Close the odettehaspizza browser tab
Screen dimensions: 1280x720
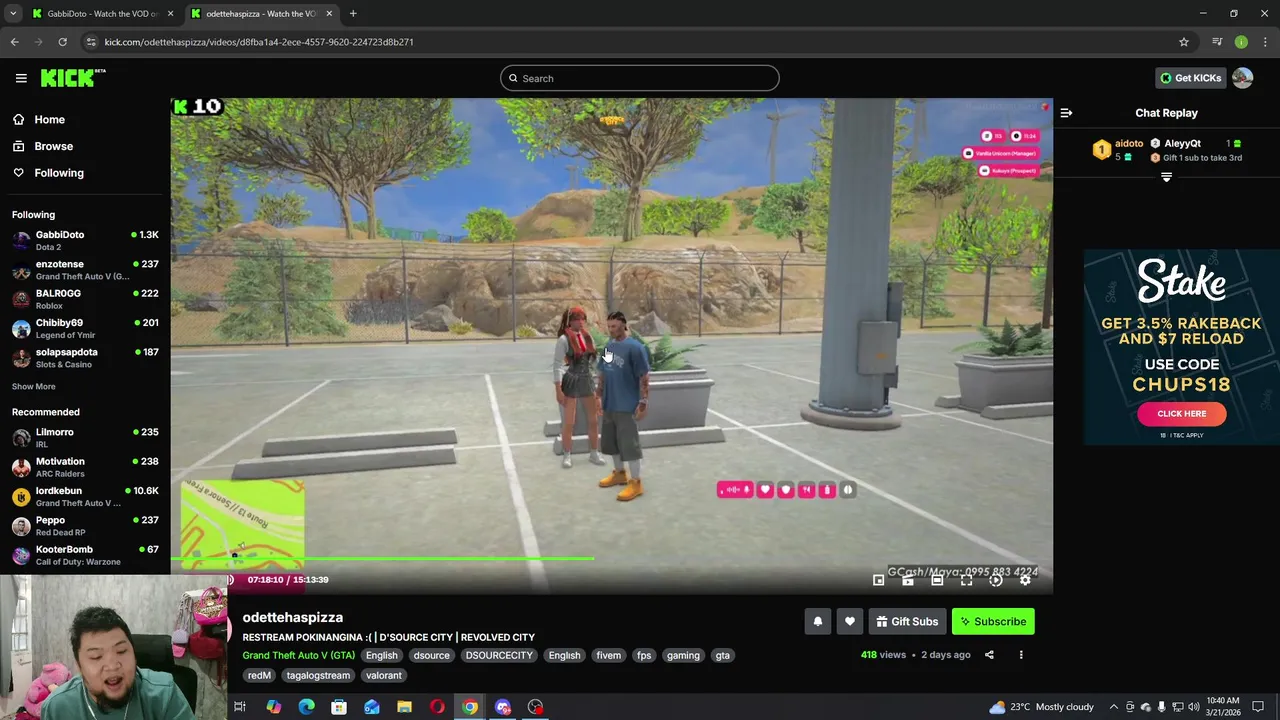pos(329,14)
